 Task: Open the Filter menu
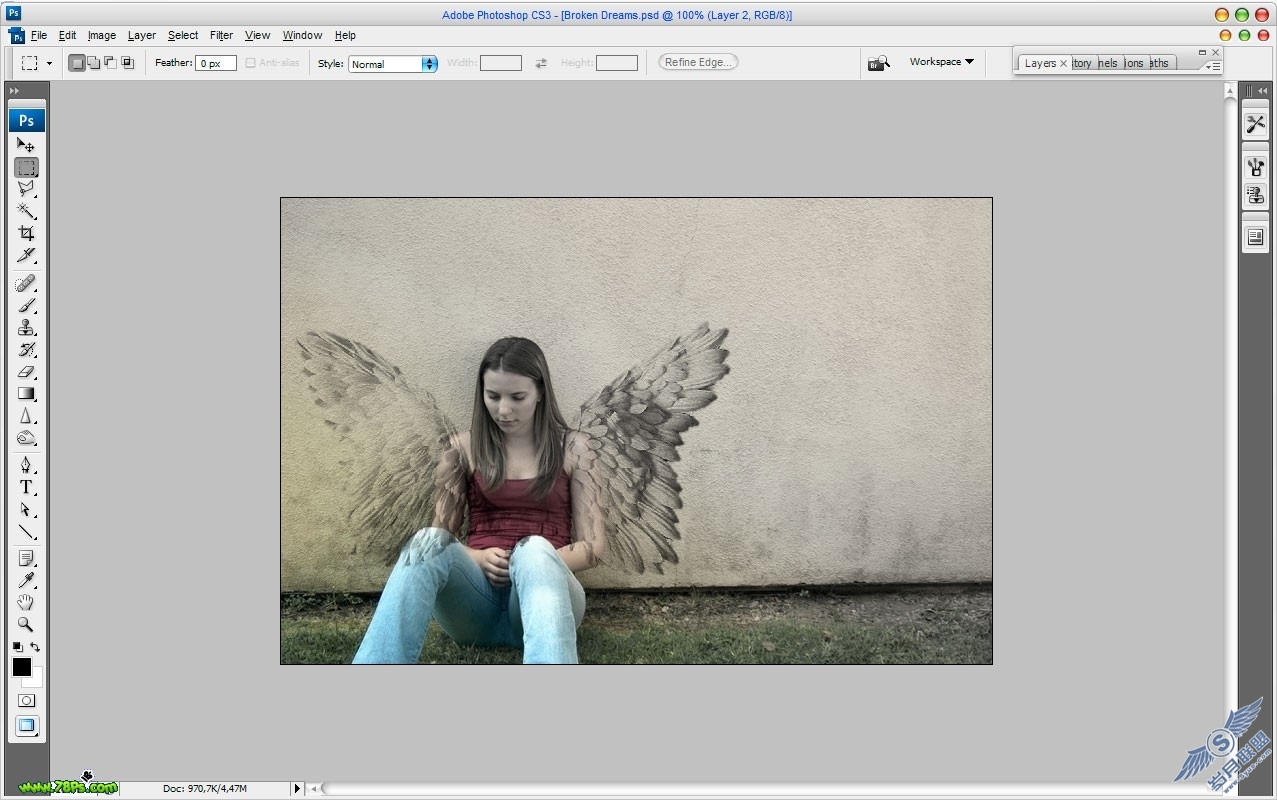[221, 35]
